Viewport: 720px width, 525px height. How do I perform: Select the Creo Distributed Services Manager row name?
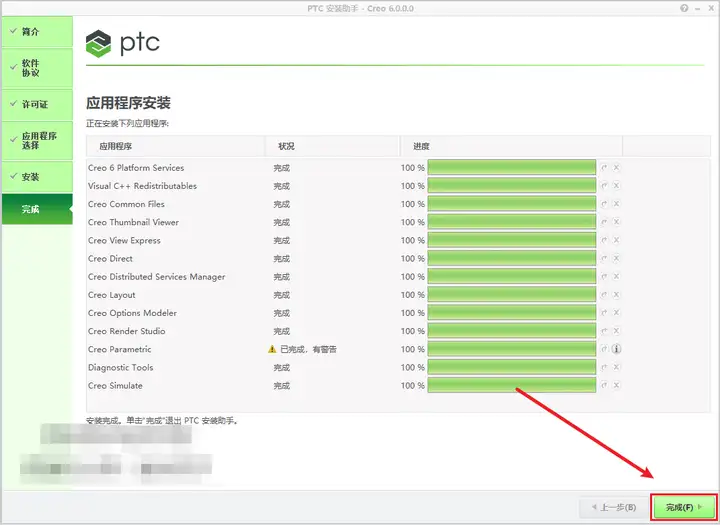click(x=157, y=277)
